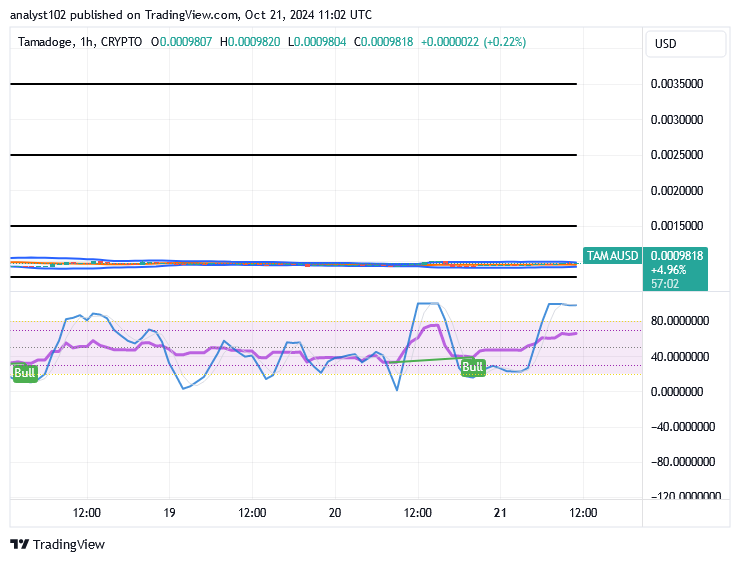Image resolution: width=740 pixels, height=562 pixels.
Task: Click the CRYPTO exchange label
Action: [x=121, y=42]
